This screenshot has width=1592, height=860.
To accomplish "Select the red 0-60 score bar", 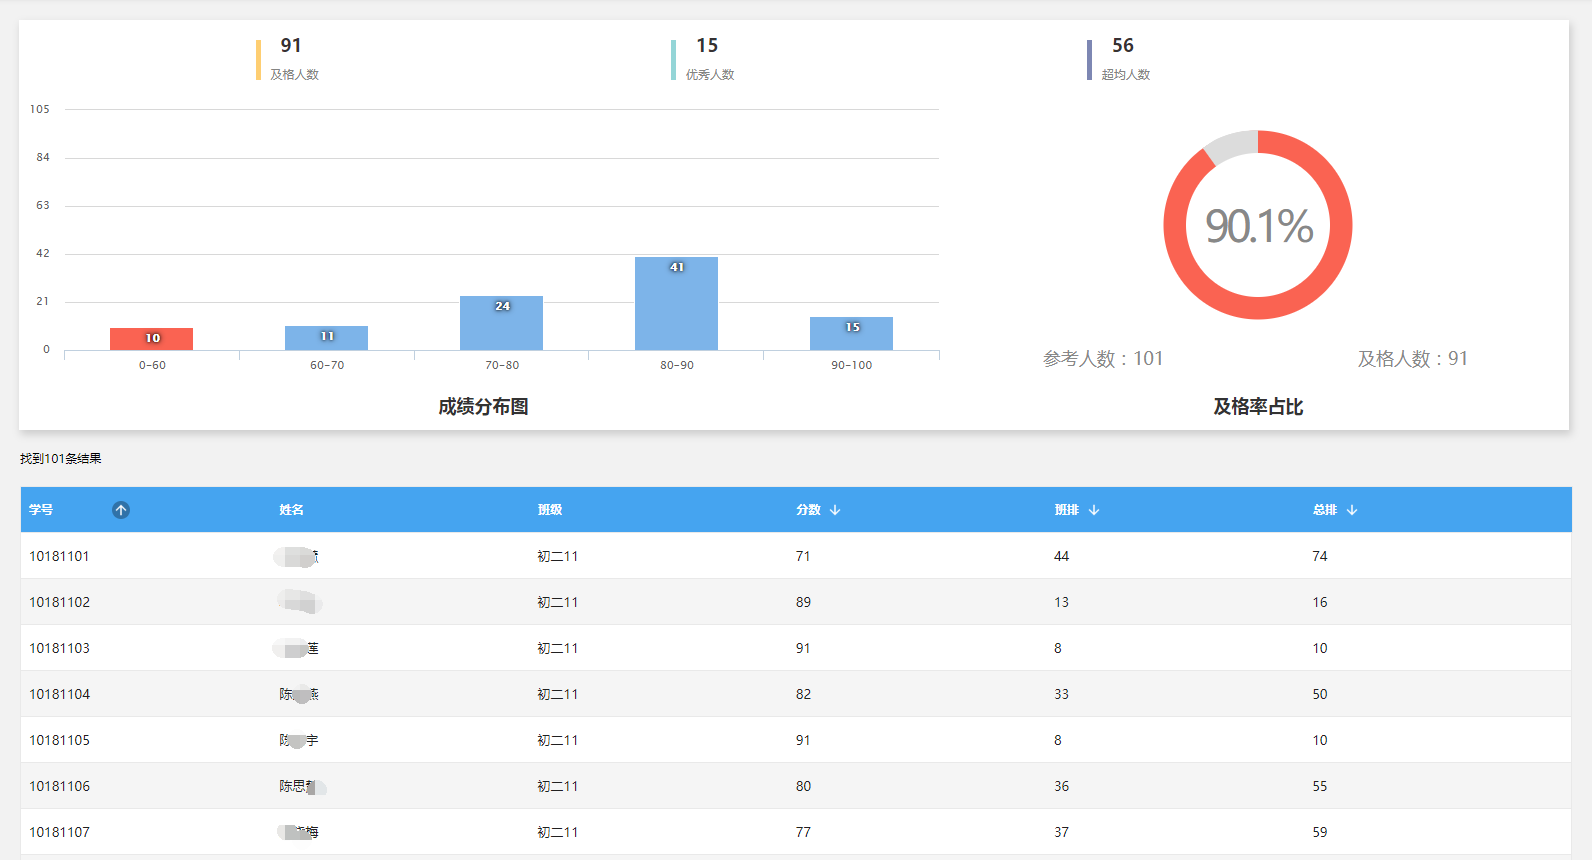I will [x=151, y=339].
